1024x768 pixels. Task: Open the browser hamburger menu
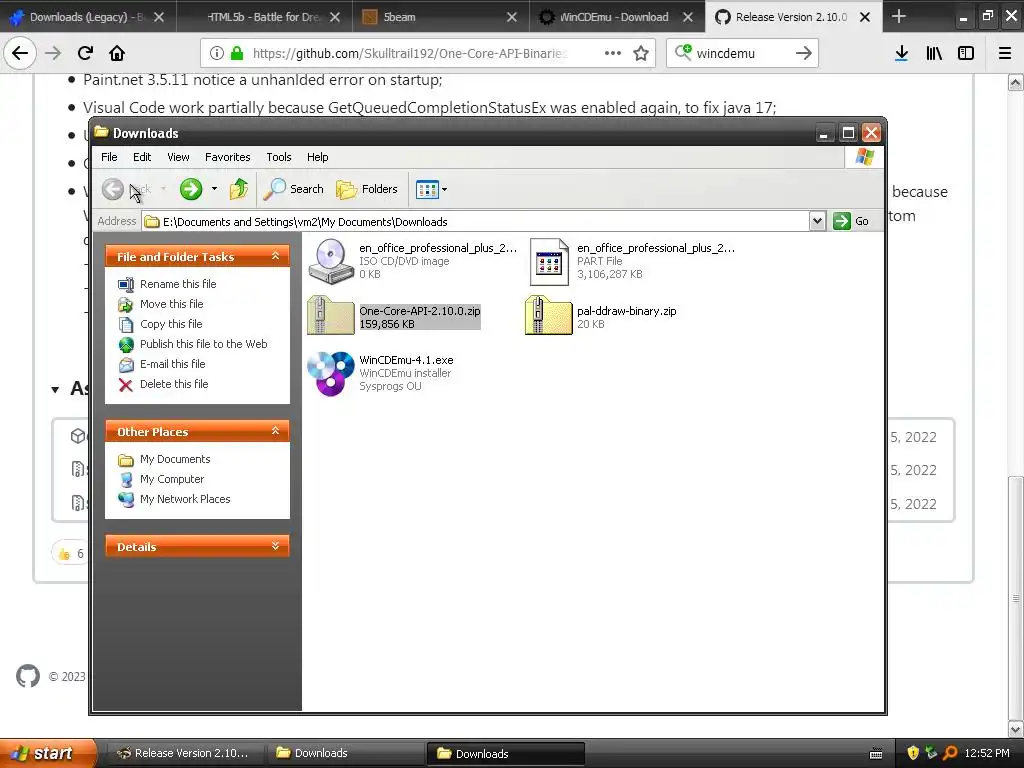point(1004,53)
